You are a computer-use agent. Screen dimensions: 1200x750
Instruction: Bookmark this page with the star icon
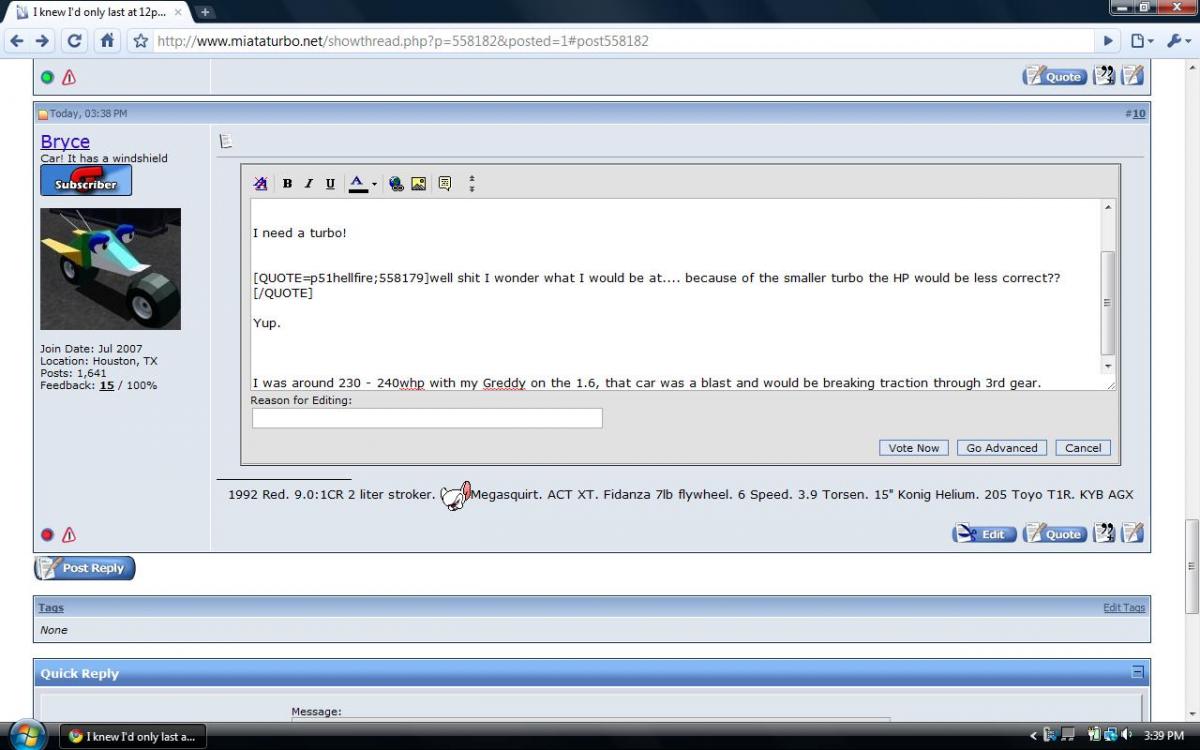pyautogui.click(x=141, y=41)
